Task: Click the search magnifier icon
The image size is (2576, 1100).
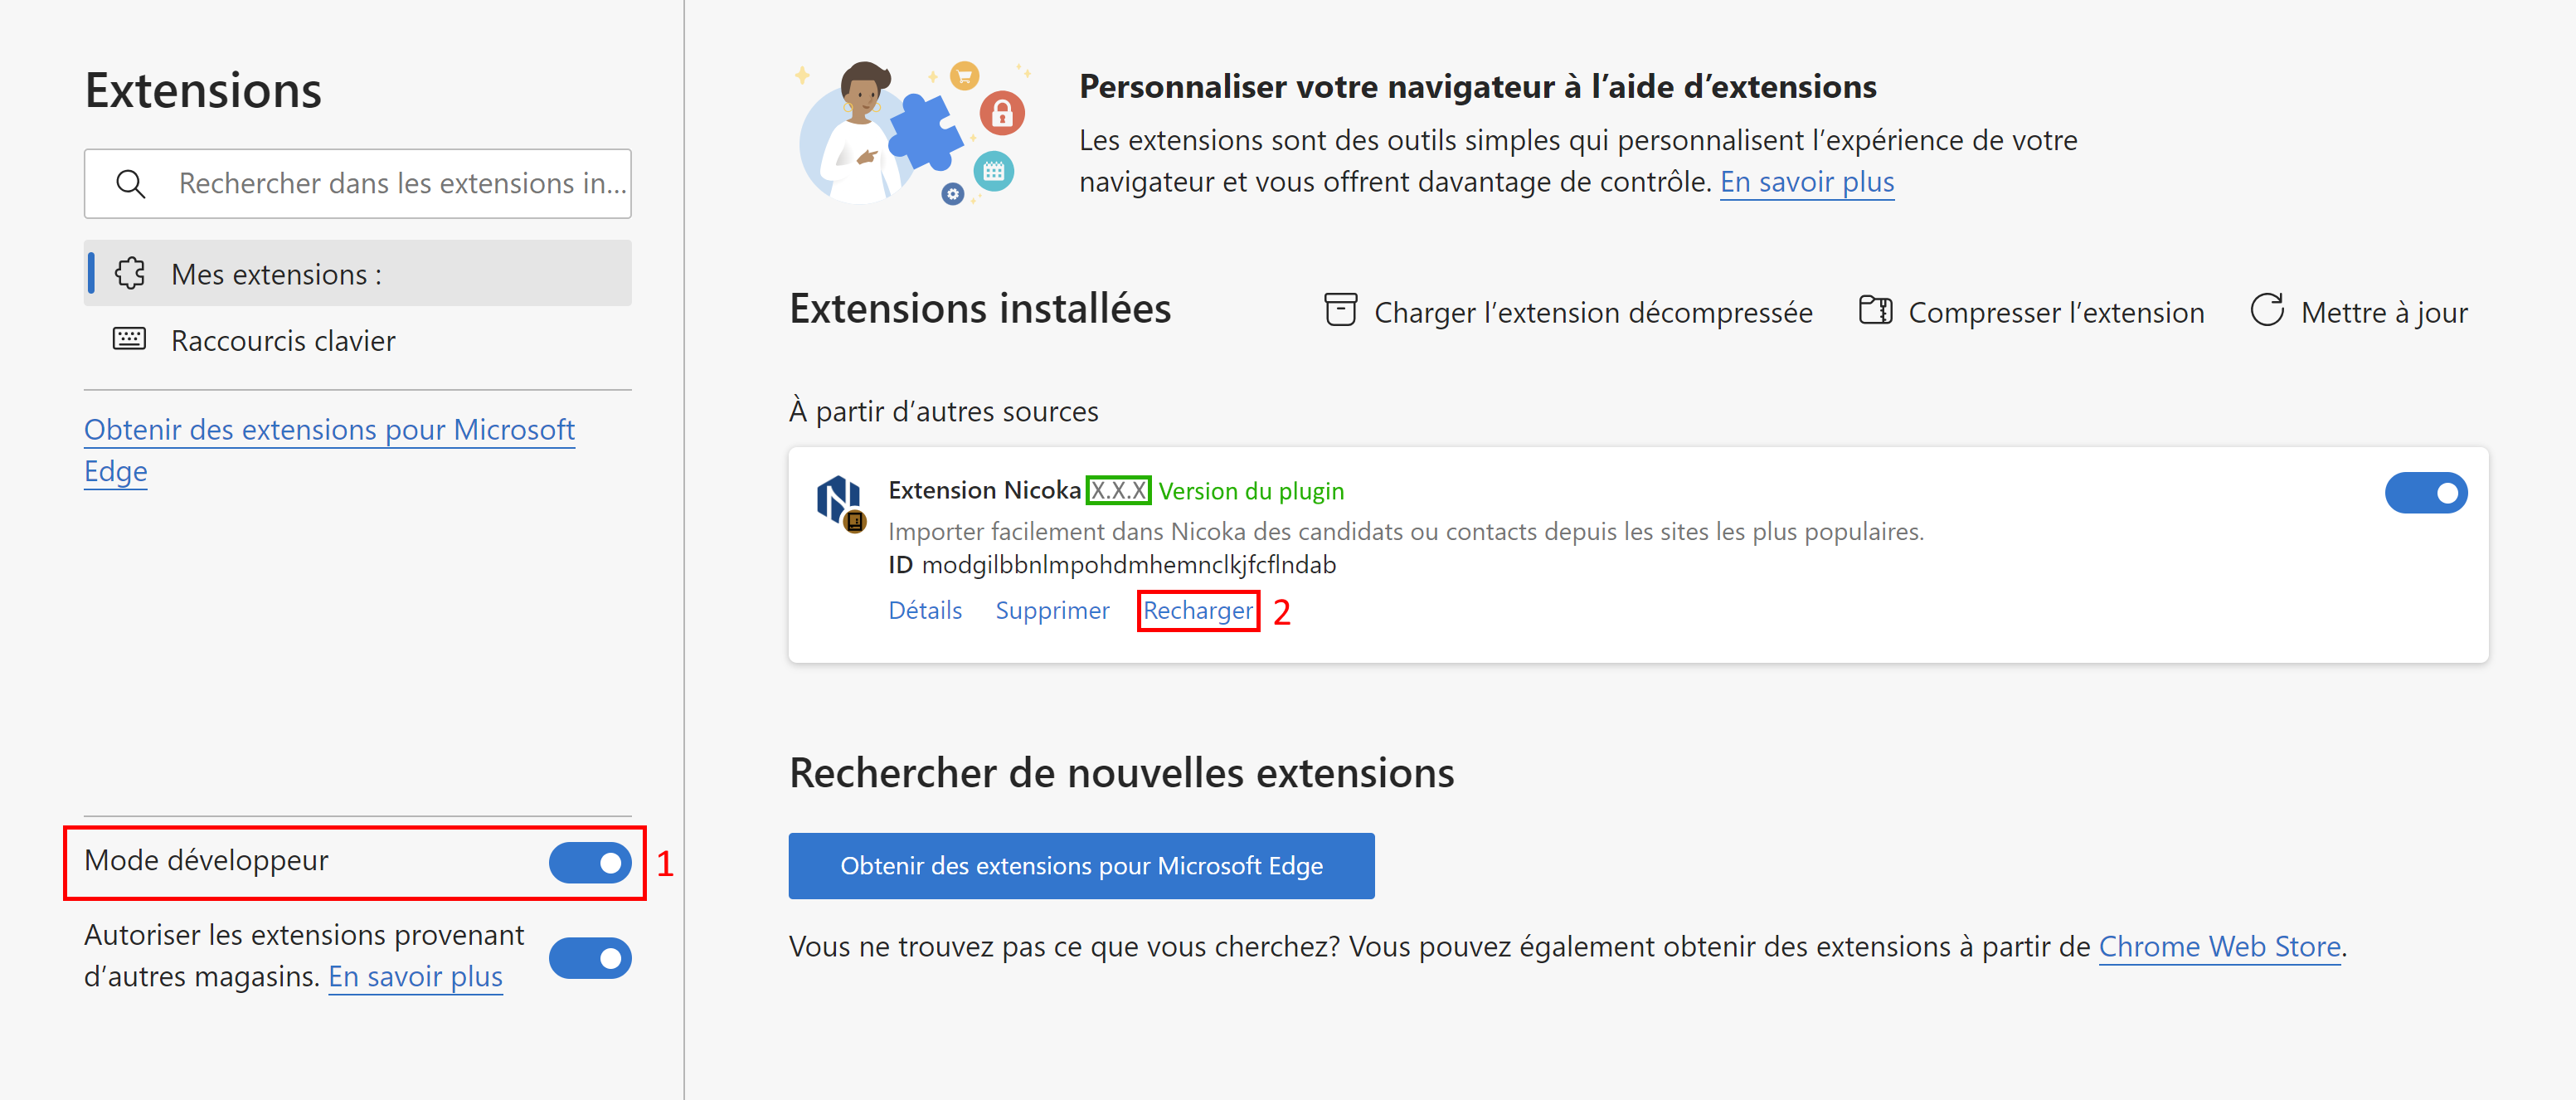Action: tap(131, 184)
